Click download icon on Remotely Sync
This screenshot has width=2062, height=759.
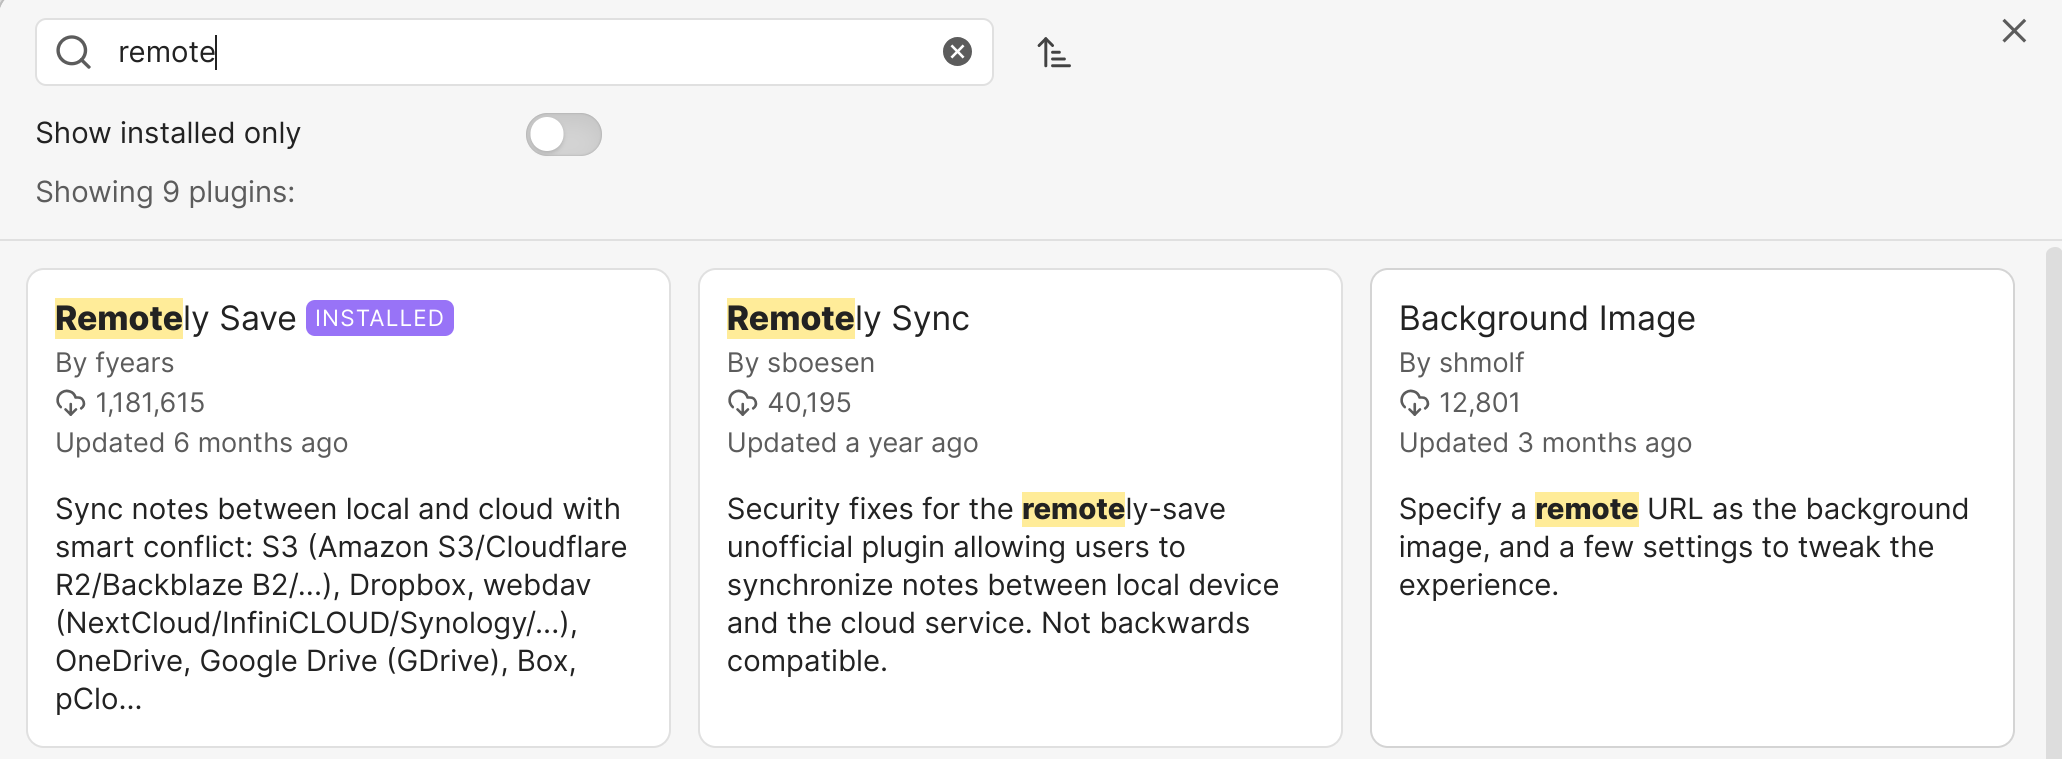[742, 403]
